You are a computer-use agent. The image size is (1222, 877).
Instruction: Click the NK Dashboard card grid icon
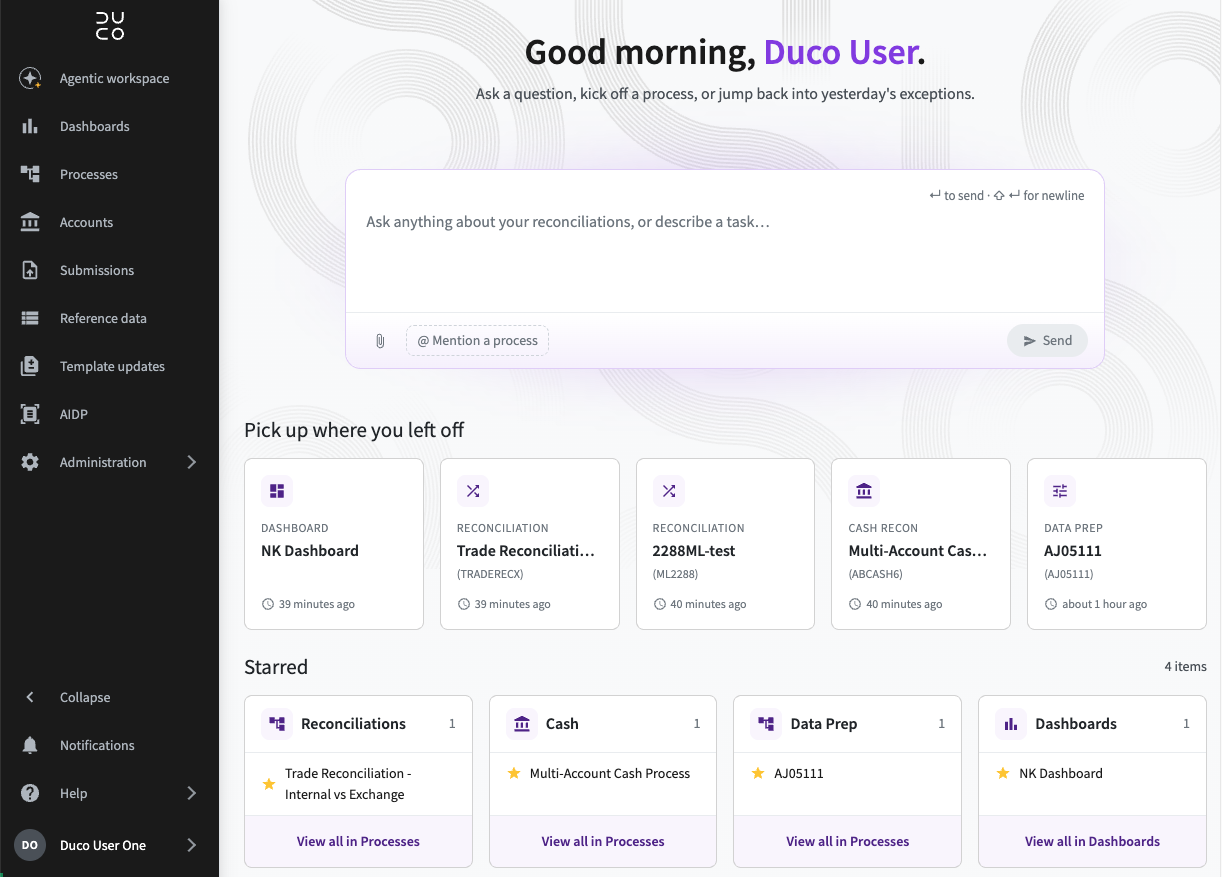pyautogui.click(x=277, y=491)
